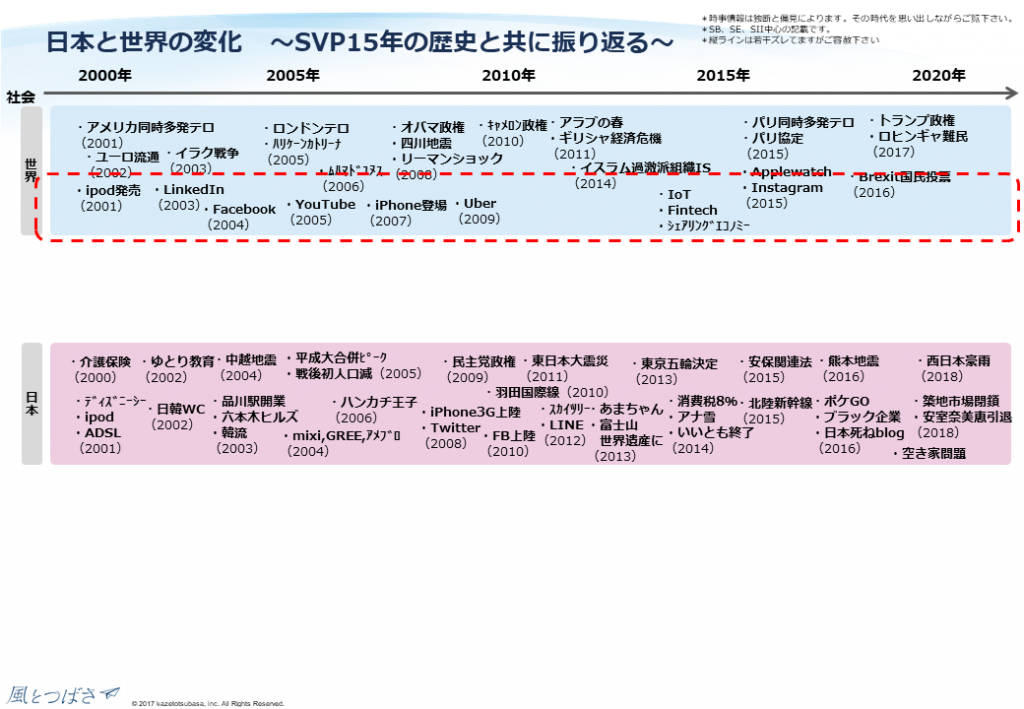Click the text 'パリ同時多発テロ'
This screenshot has height=709, width=1024.
[x=803, y=123]
